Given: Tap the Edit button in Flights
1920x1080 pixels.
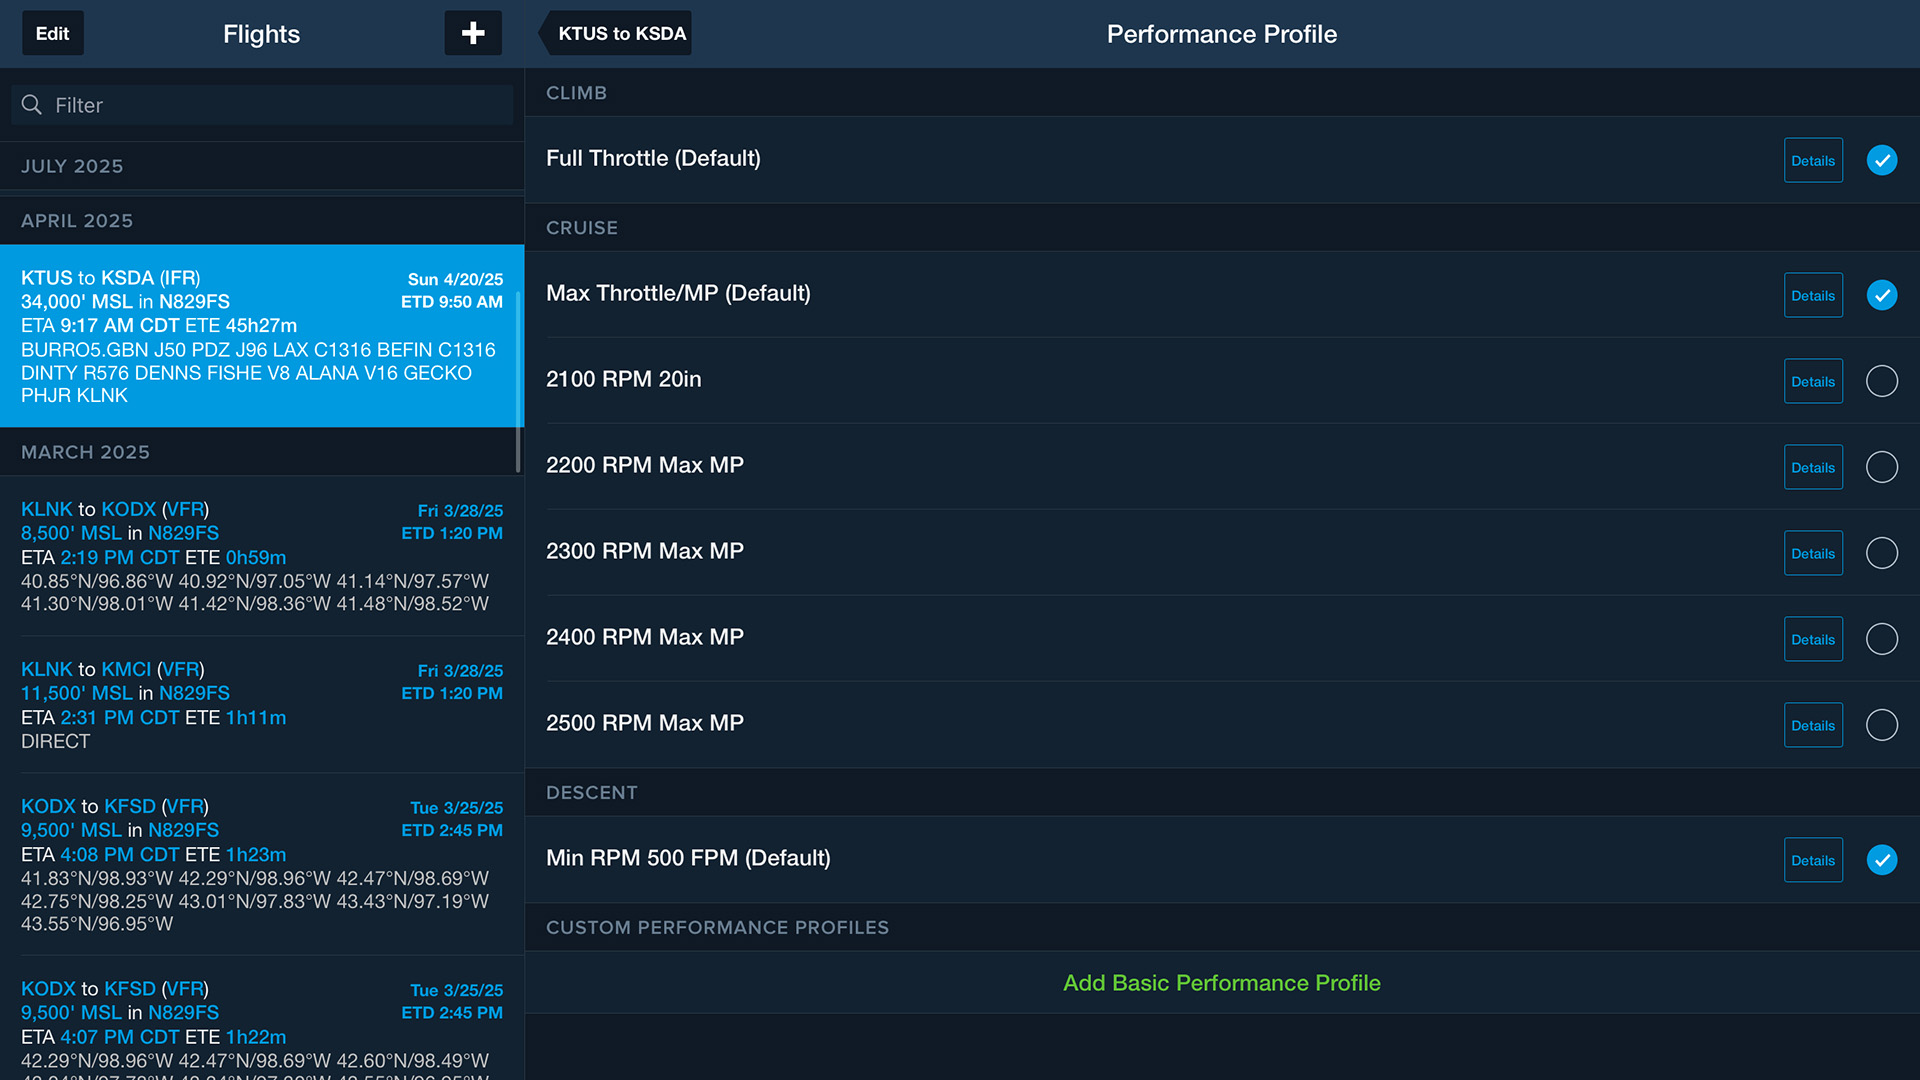Looking at the screenshot, I should tap(53, 33).
